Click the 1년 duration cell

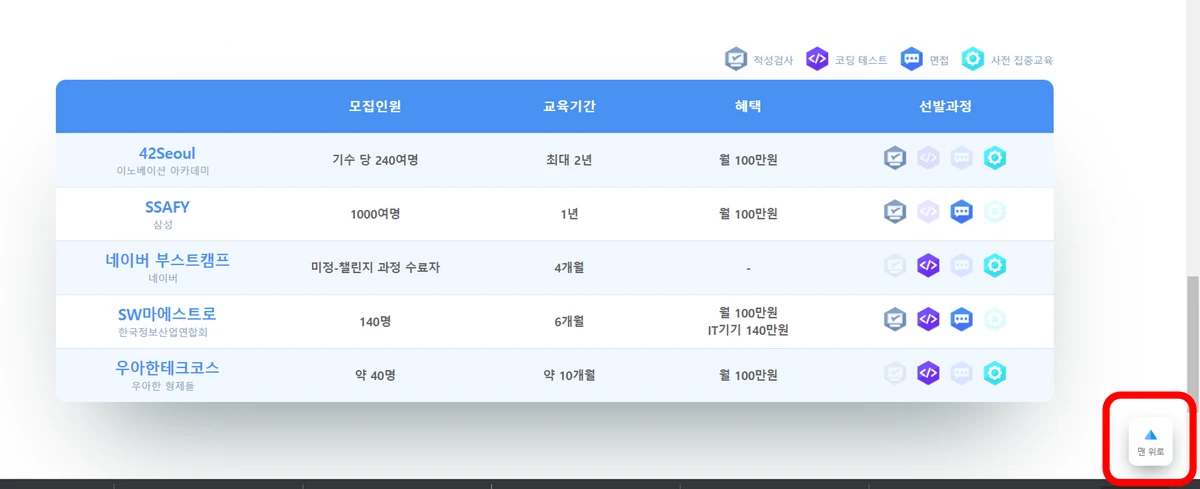(x=570, y=214)
